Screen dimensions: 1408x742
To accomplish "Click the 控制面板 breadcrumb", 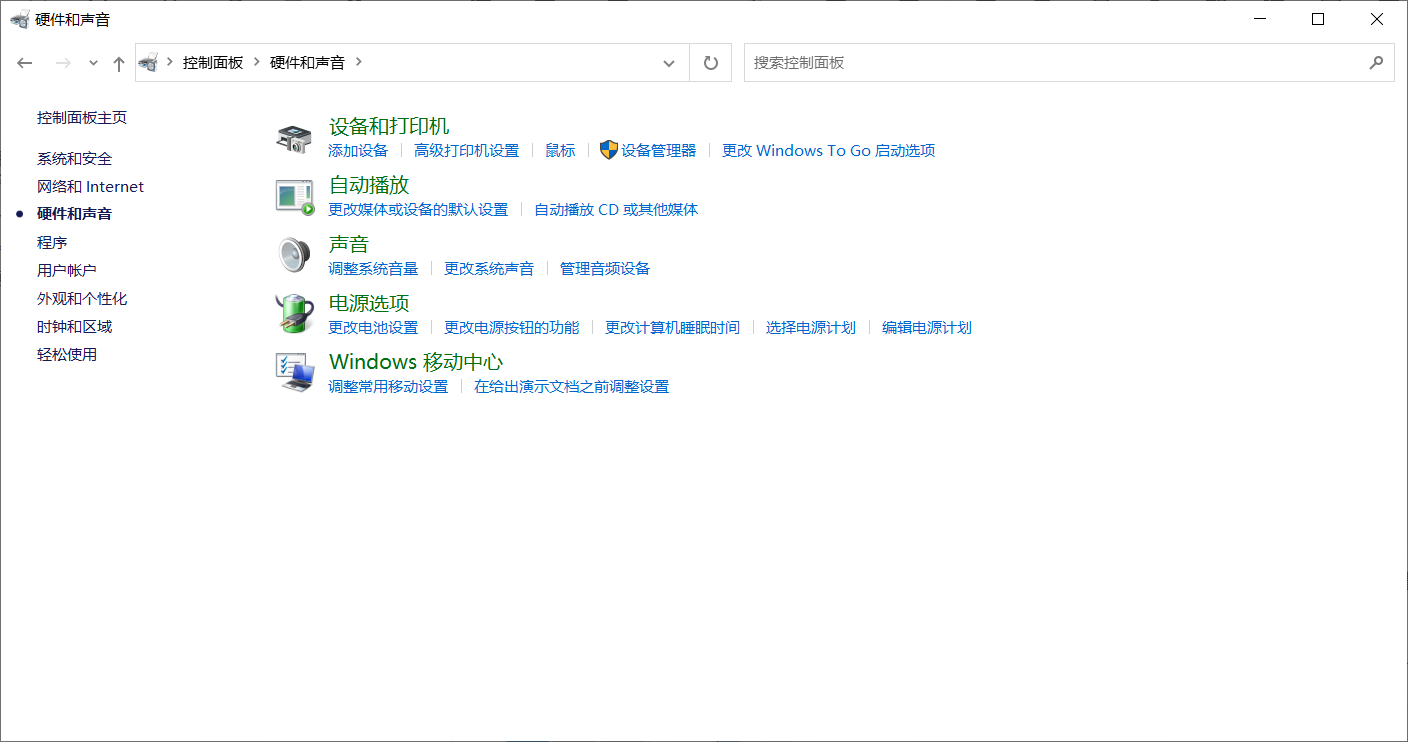I will 213,62.
